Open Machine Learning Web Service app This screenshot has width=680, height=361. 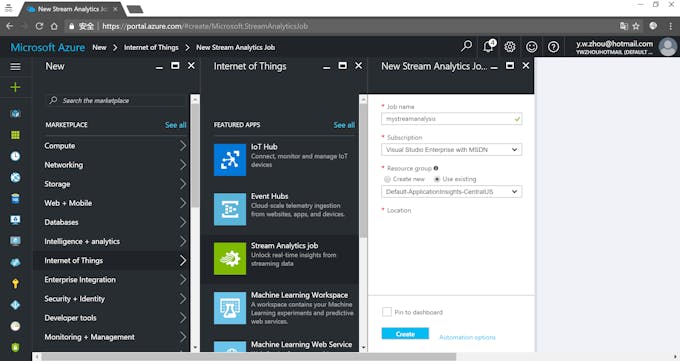point(301,345)
